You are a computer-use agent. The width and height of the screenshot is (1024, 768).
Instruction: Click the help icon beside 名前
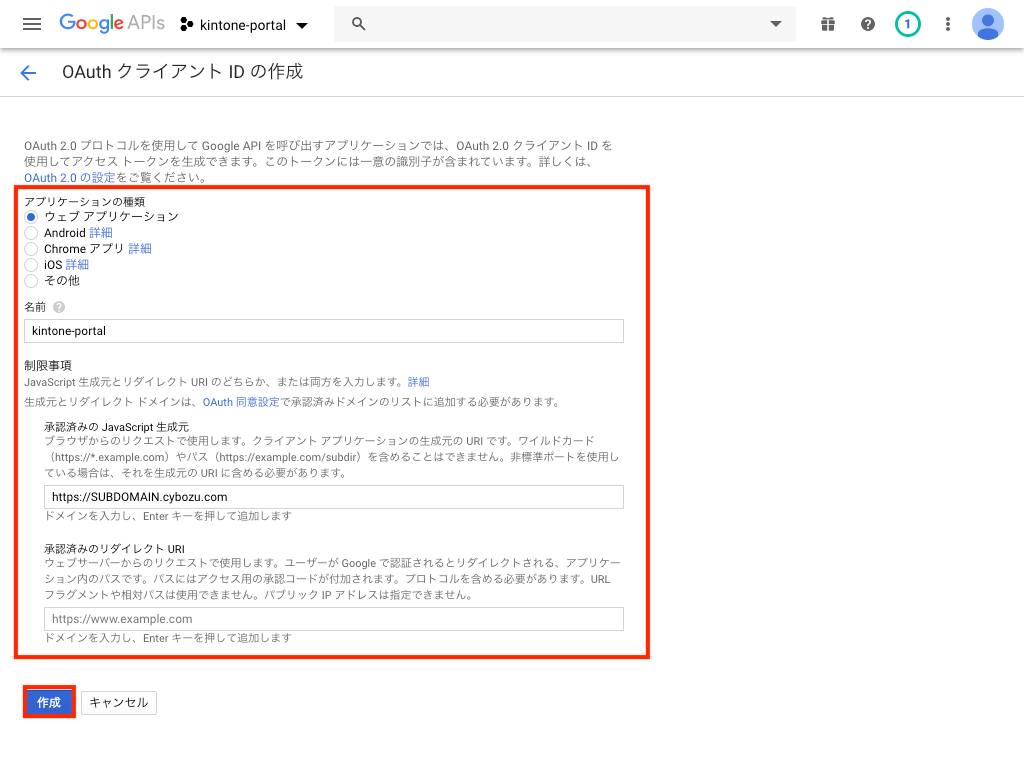point(59,307)
